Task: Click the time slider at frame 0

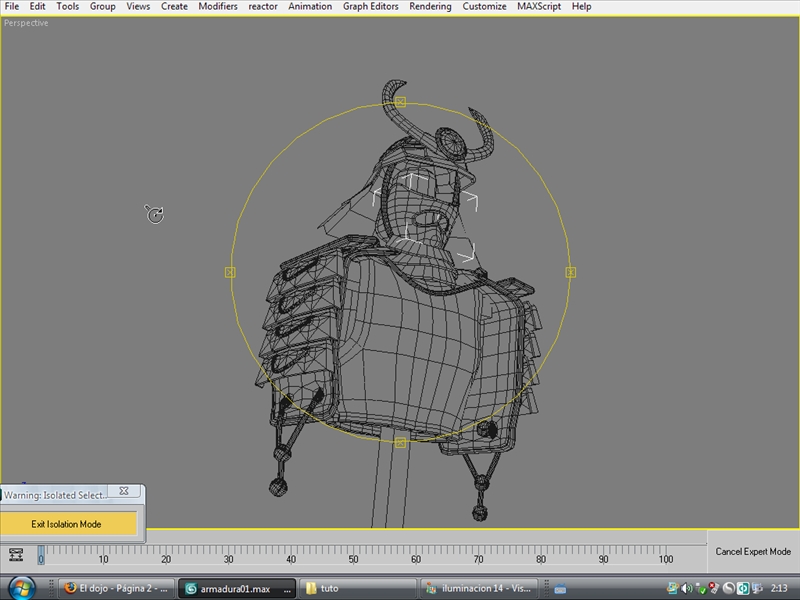Action: tap(41, 555)
